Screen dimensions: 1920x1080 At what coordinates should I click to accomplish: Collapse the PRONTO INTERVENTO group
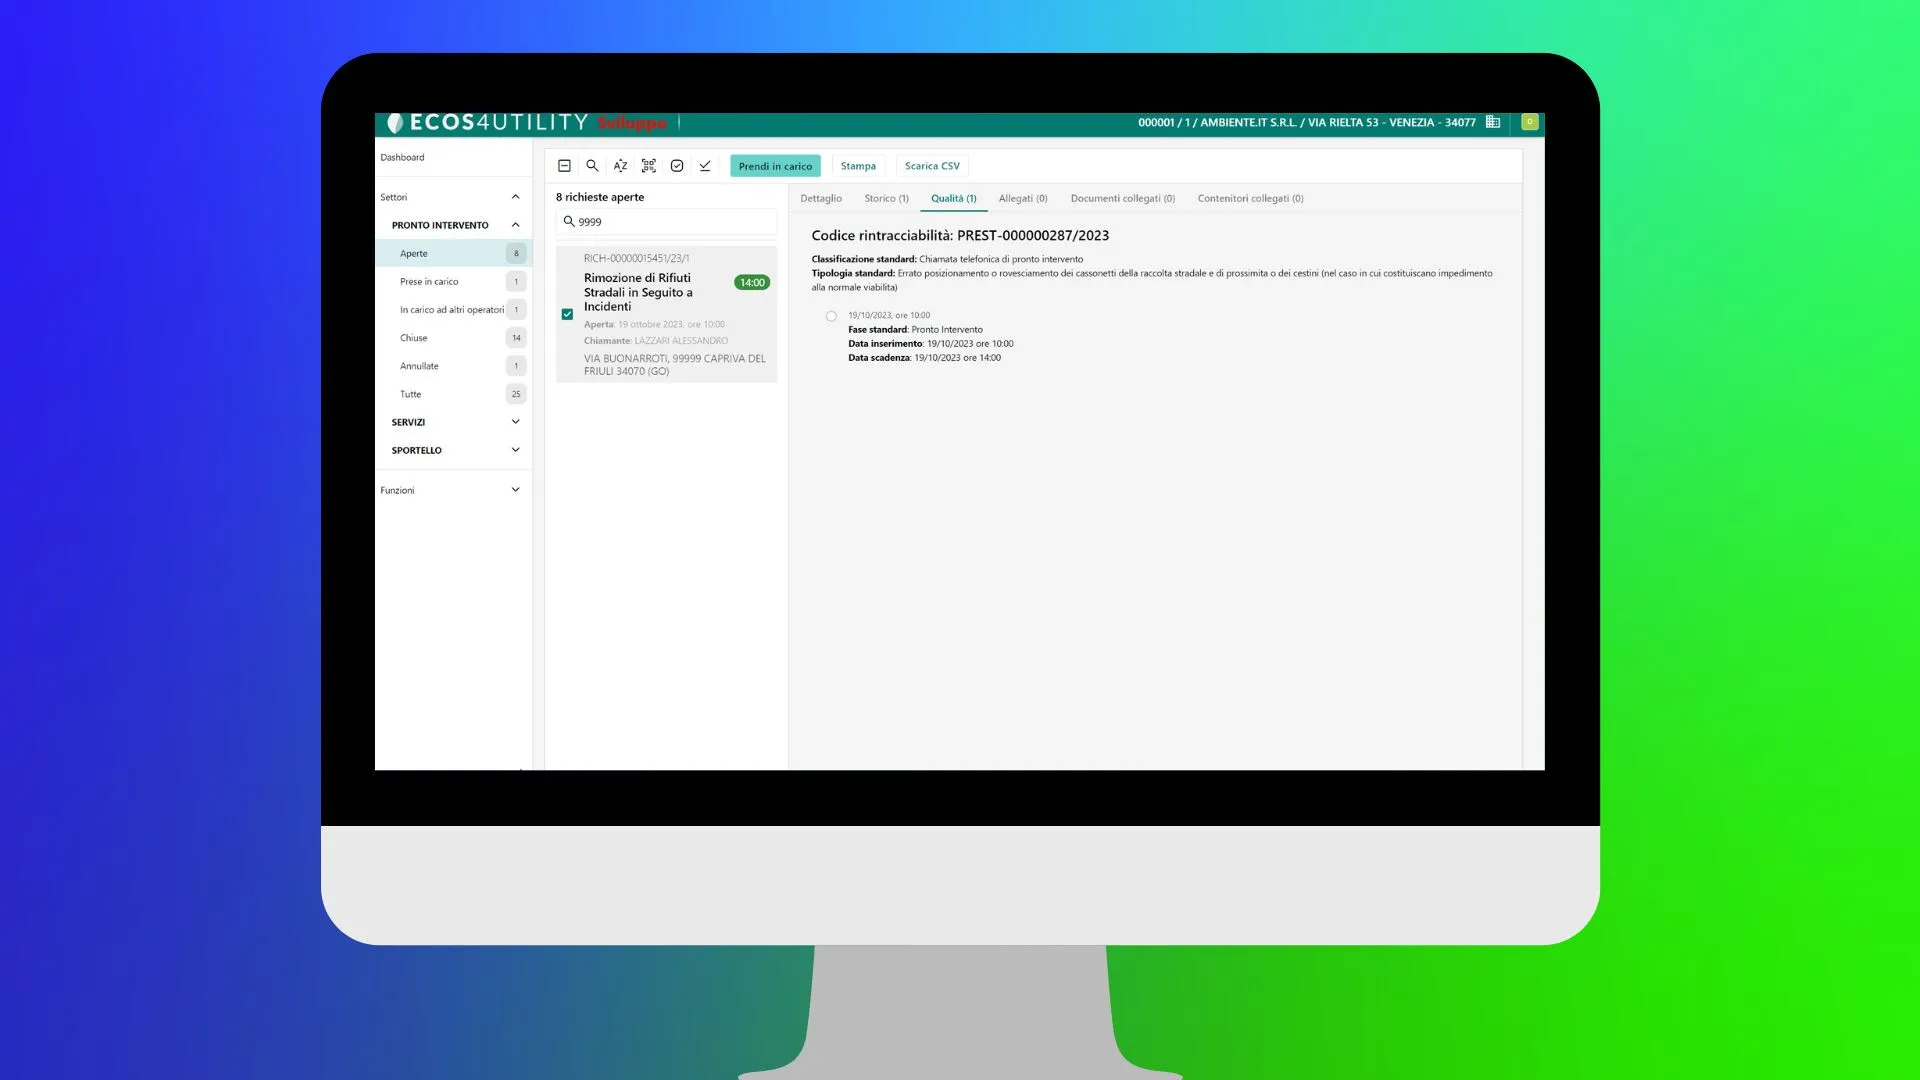(x=515, y=225)
